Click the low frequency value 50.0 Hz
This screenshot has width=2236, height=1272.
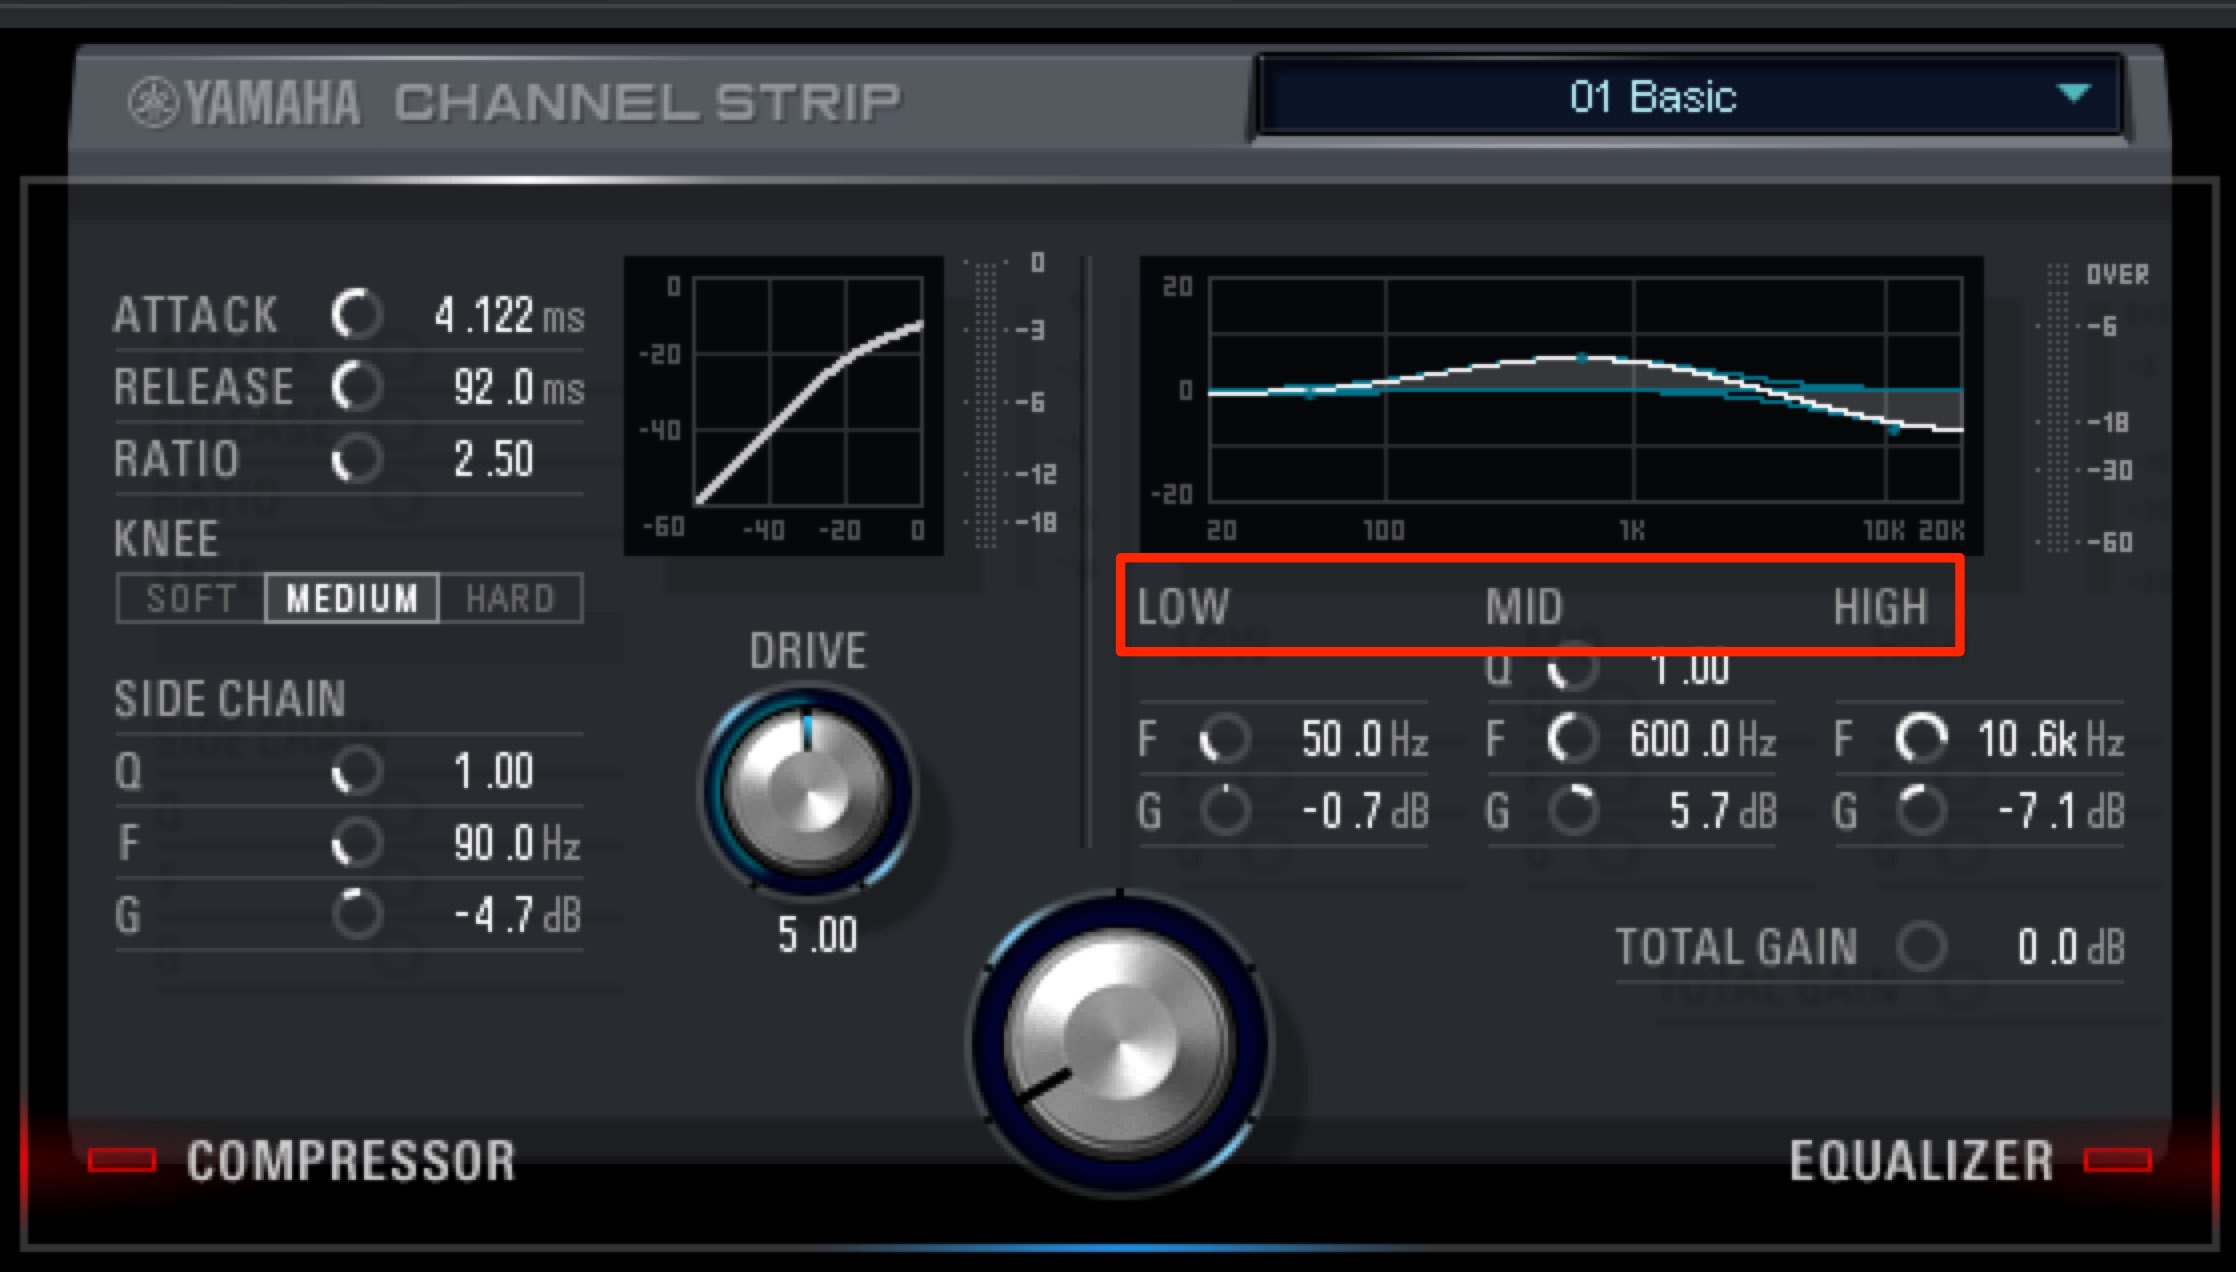tap(1365, 740)
